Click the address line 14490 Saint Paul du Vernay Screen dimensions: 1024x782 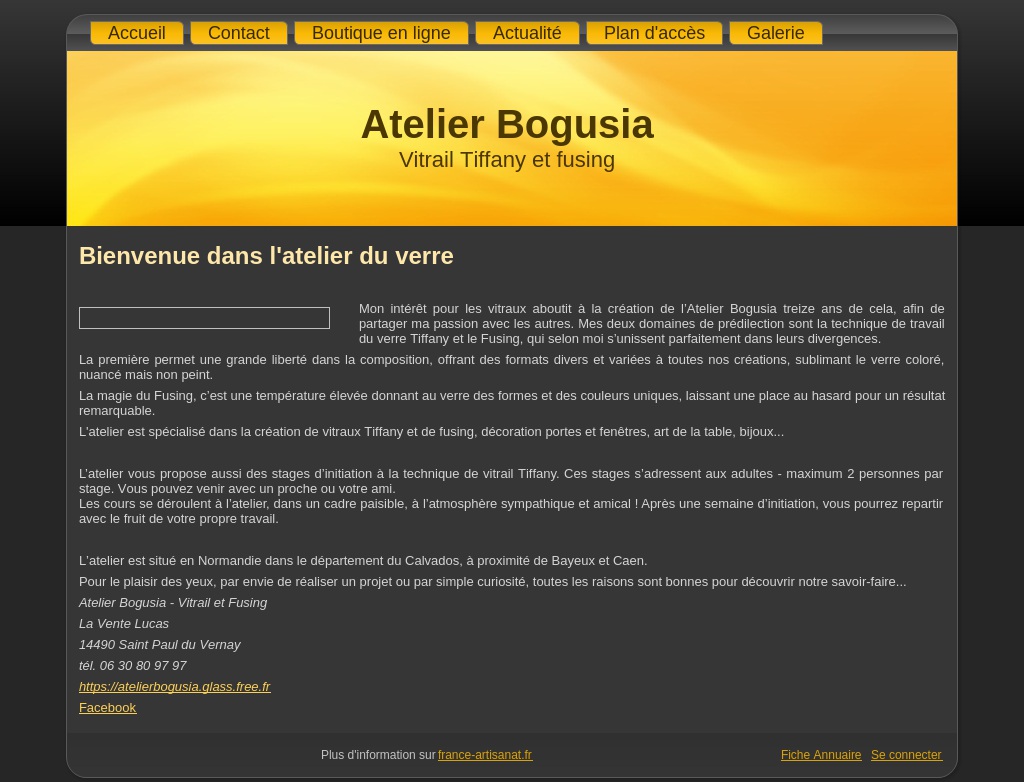coord(159,645)
